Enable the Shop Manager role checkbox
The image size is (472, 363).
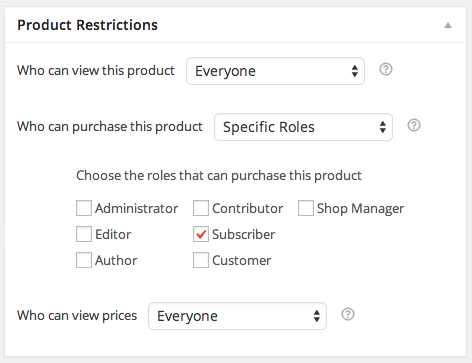(306, 208)
